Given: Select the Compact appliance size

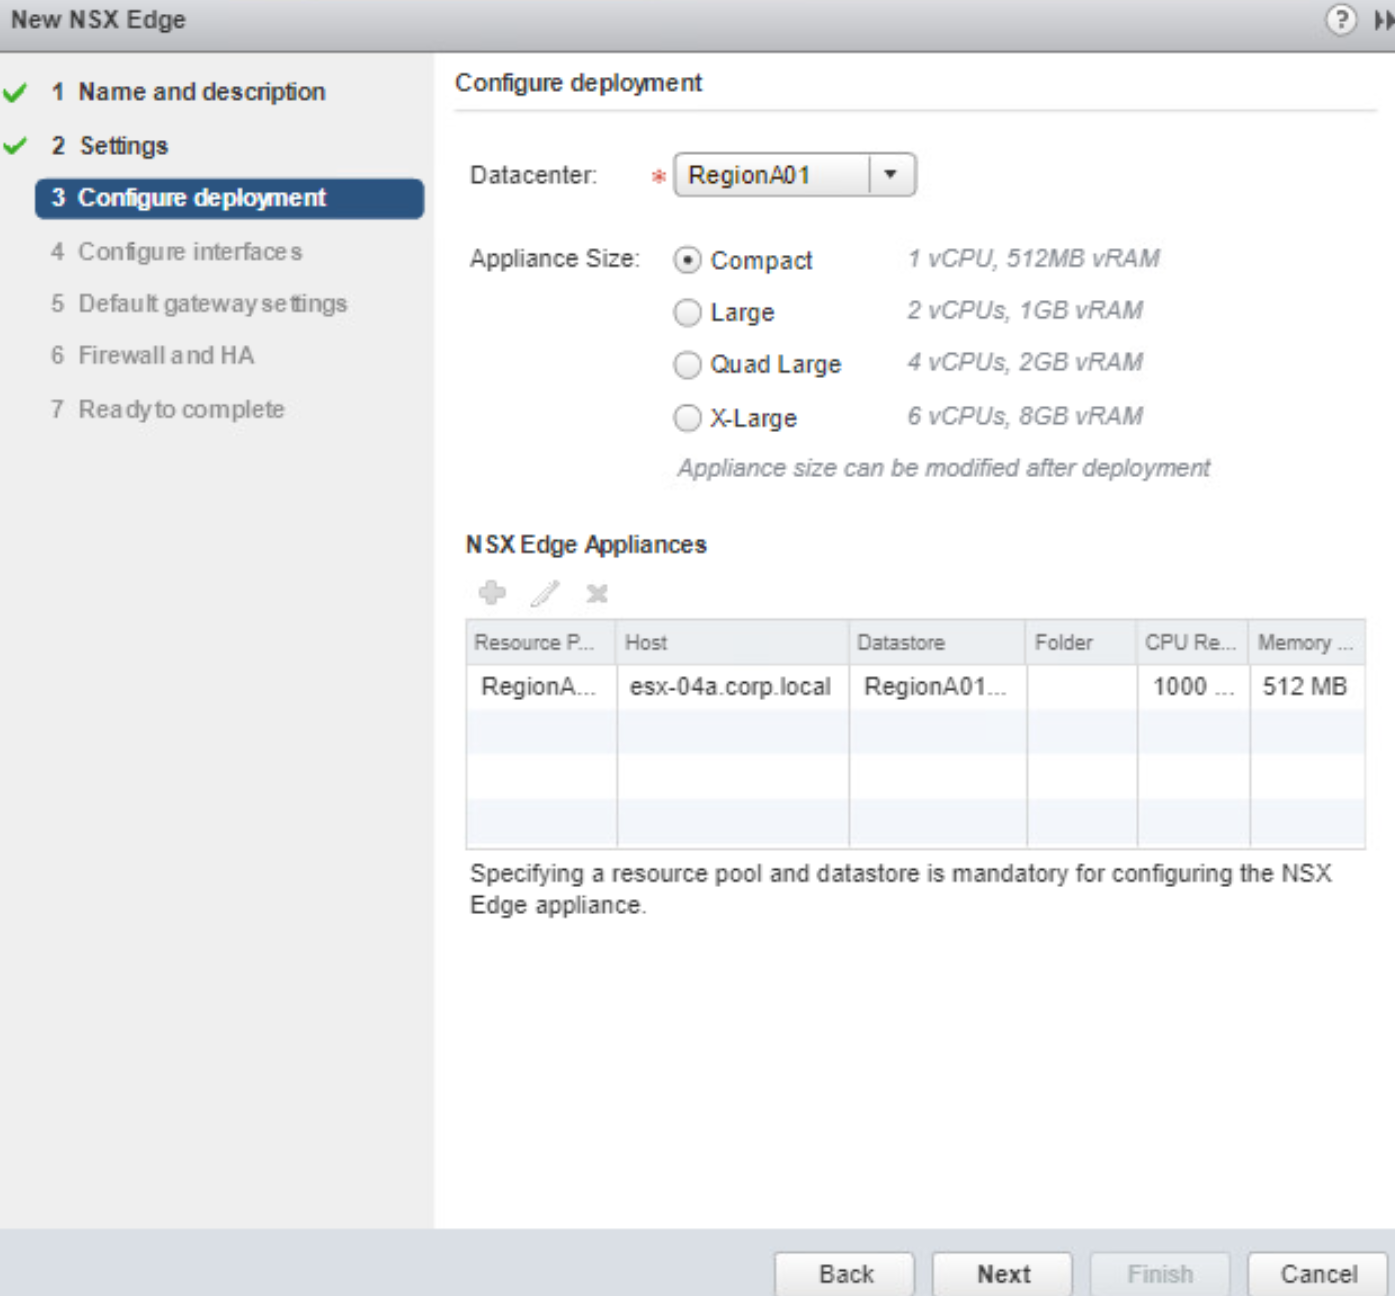Looking at the screenshot, I should click(x=687, y=260).
